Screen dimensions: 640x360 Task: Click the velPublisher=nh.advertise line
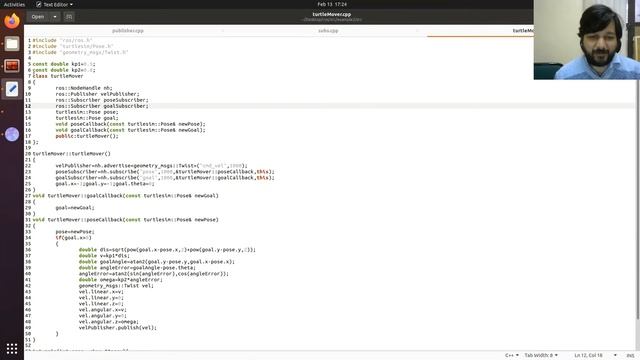(151, 166)
